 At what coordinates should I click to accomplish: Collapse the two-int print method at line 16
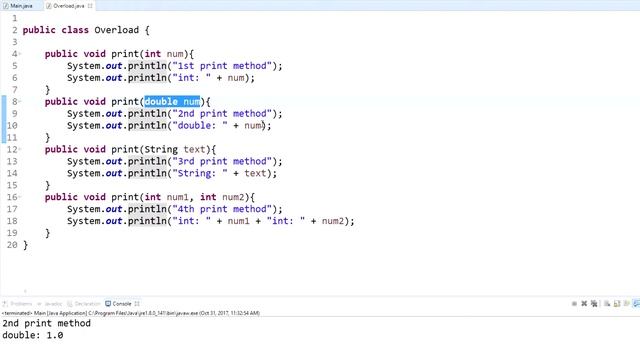tap(20, 197)
